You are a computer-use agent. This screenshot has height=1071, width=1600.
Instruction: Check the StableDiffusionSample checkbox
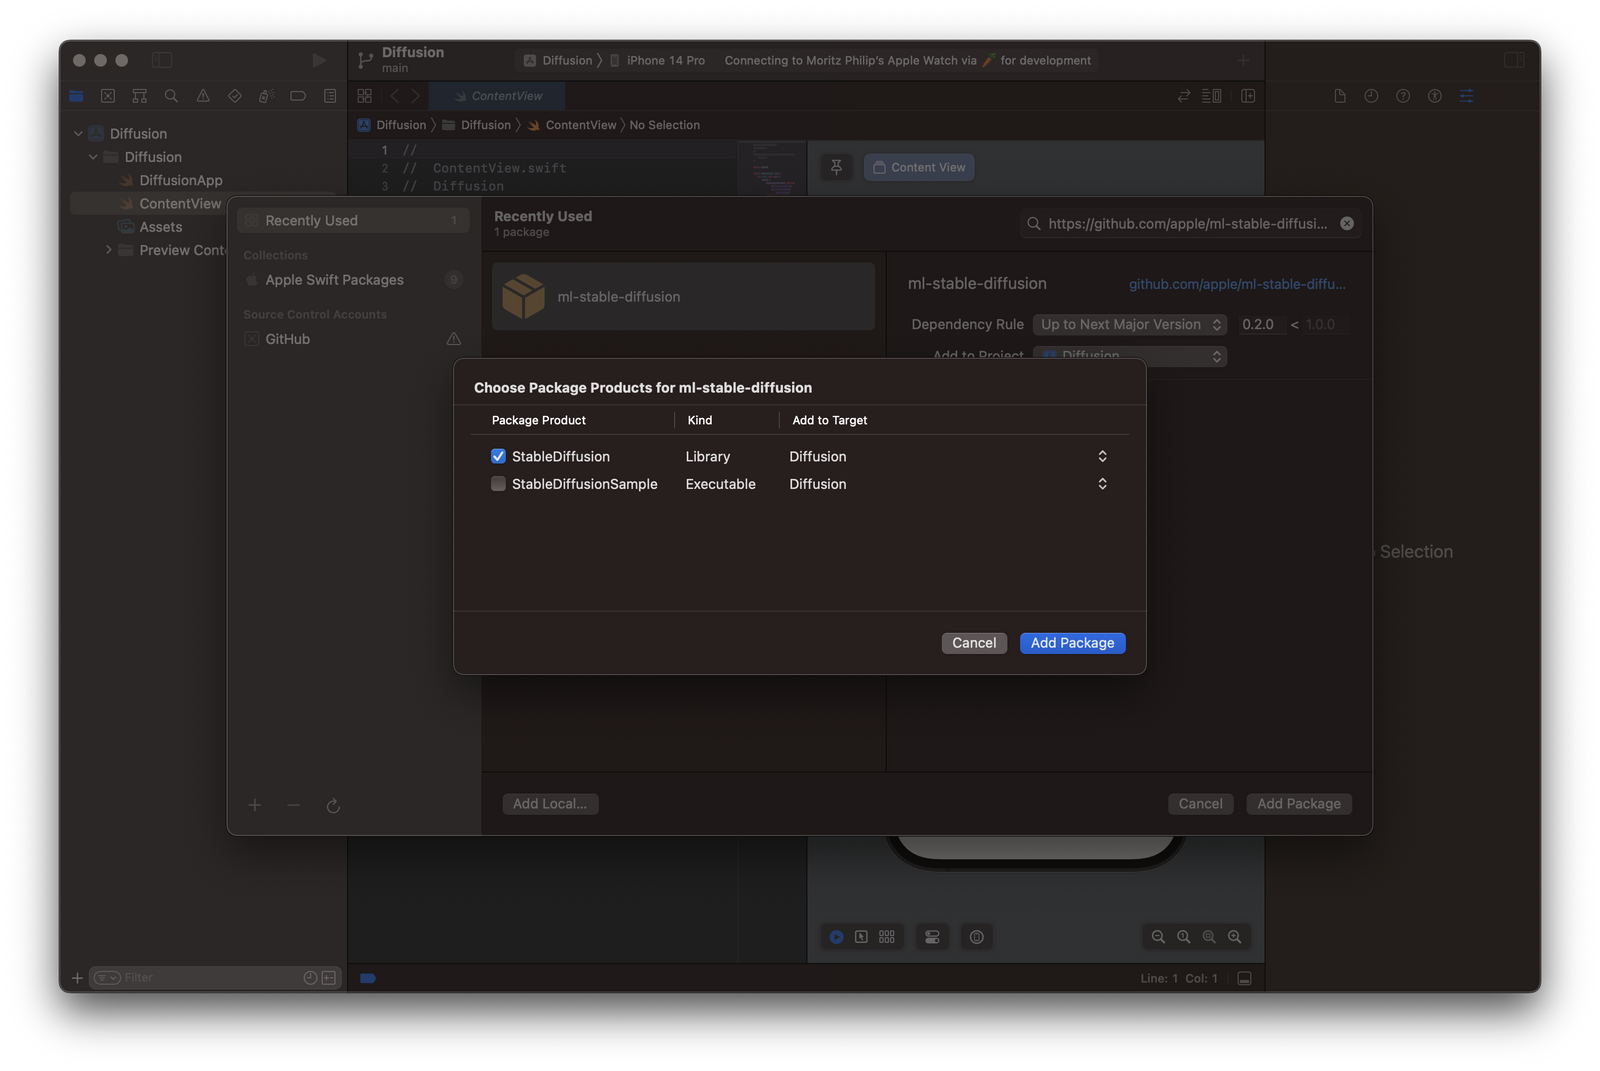[x=498, y=484]
